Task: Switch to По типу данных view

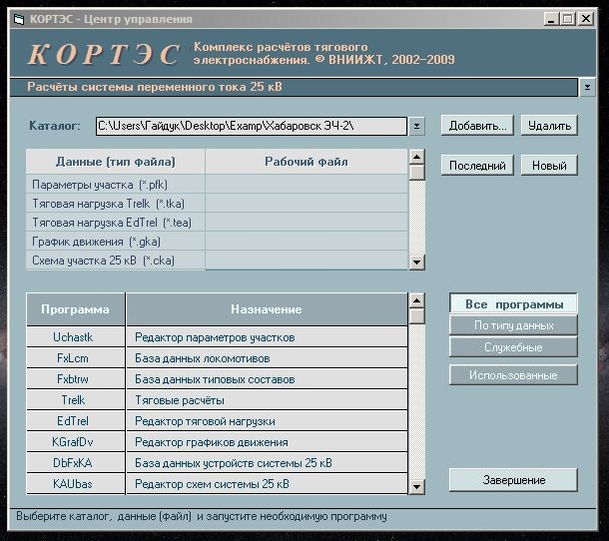Action: (x=513, y=325)
